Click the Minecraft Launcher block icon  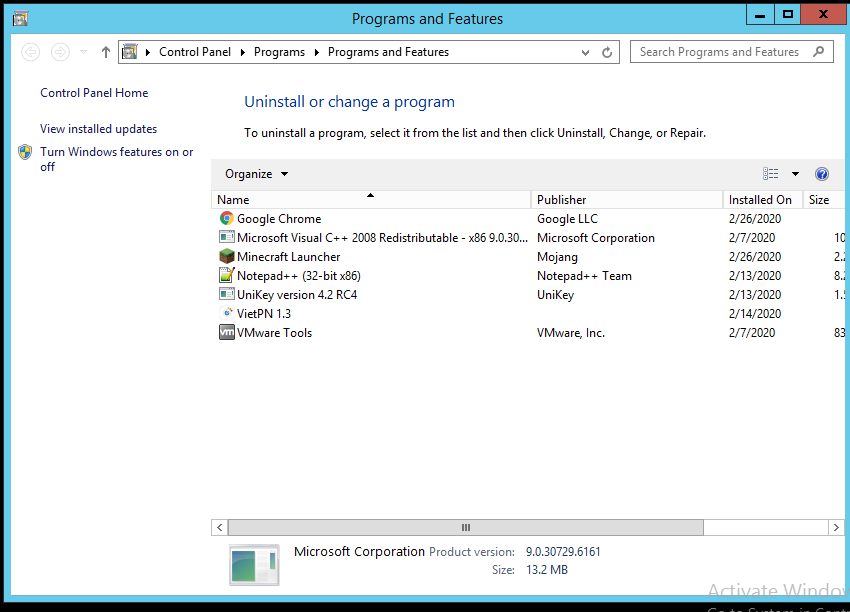pyautogui.click(x=227, y=256)
